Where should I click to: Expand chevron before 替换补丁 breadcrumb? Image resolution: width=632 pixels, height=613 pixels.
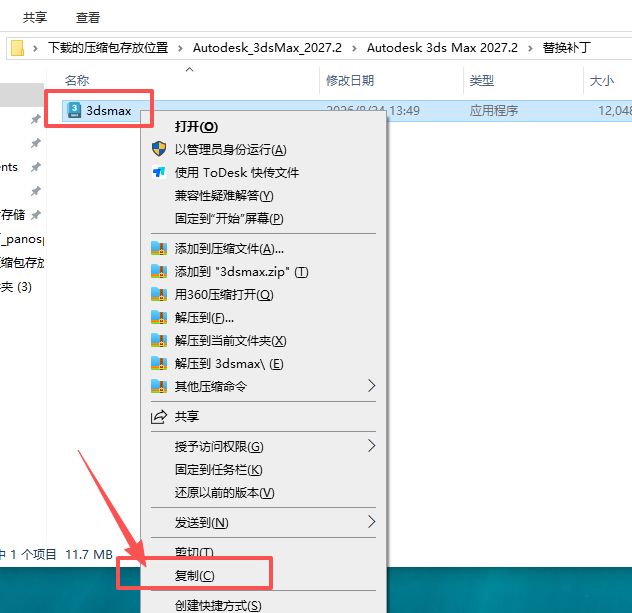(530, 48)
